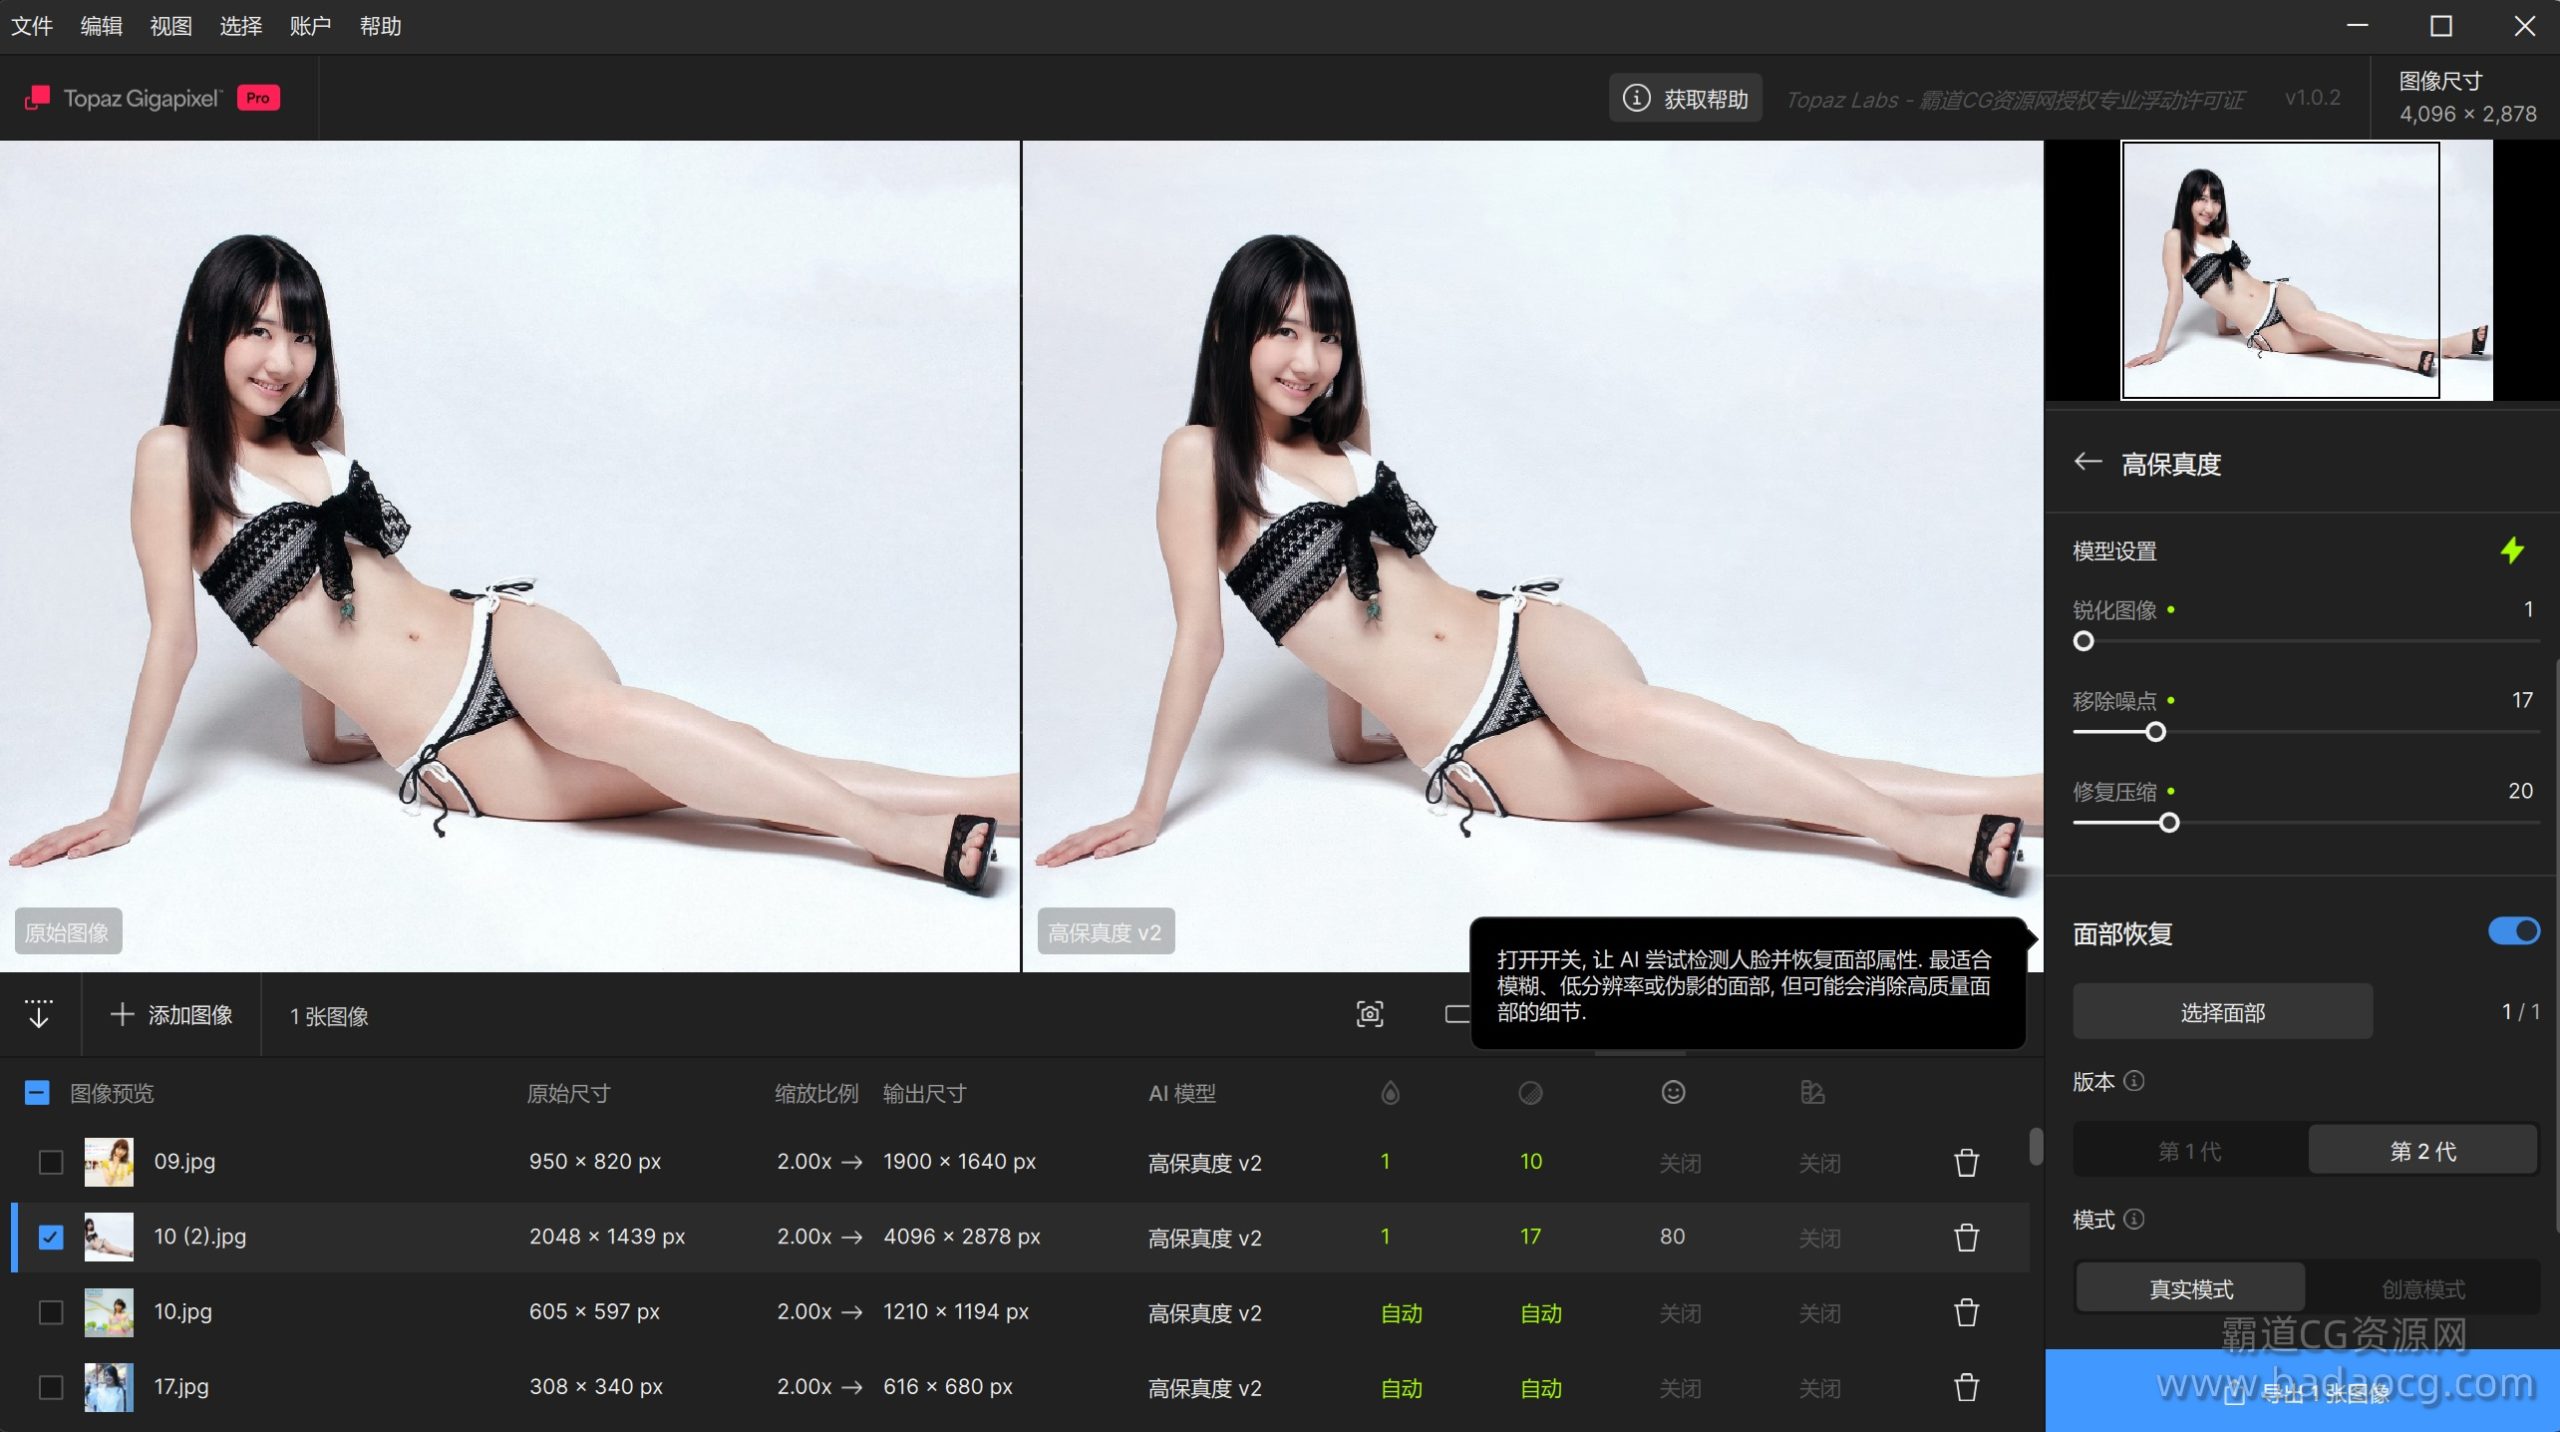This screenshot has width=2560, height=1432.
Task: Click the navigator thumbnail preview
Action: coord(2280,270)
